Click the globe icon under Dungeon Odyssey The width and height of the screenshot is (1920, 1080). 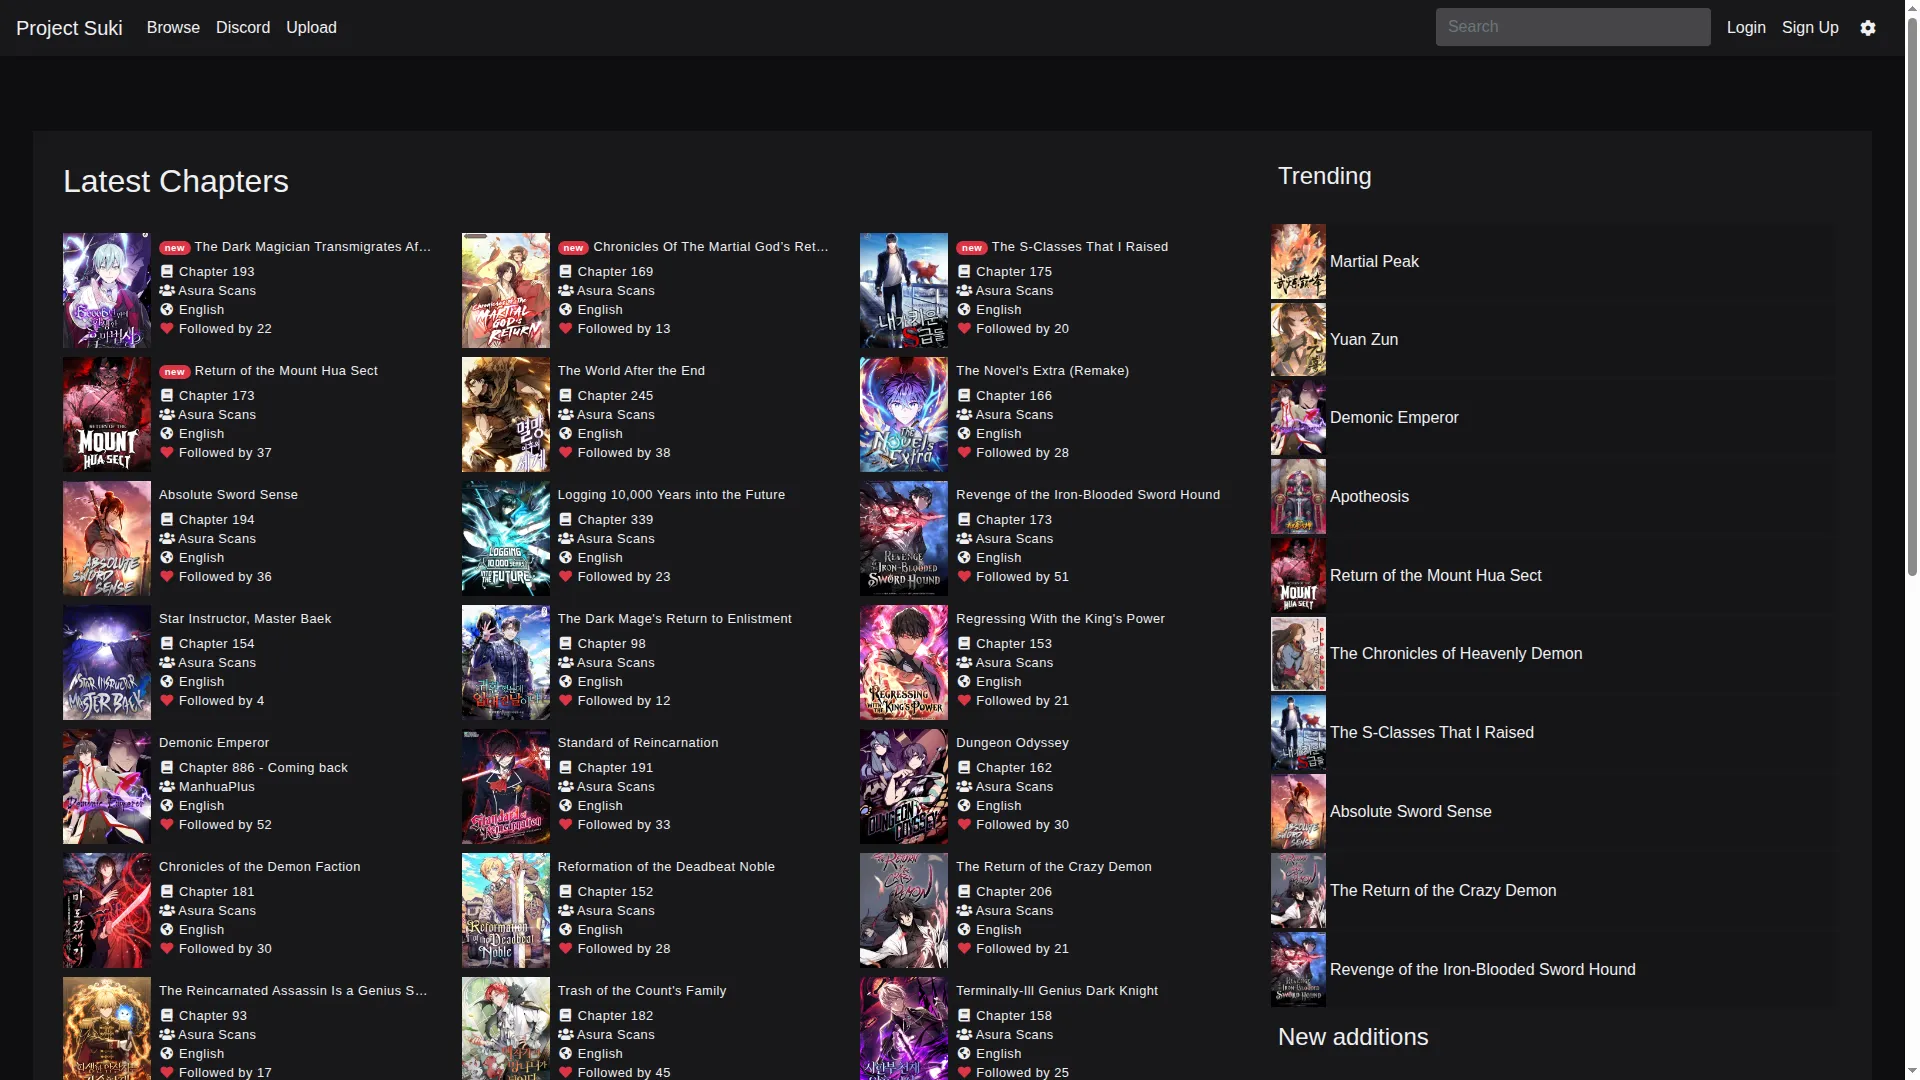pyautogui.click(x=964, y=806)
